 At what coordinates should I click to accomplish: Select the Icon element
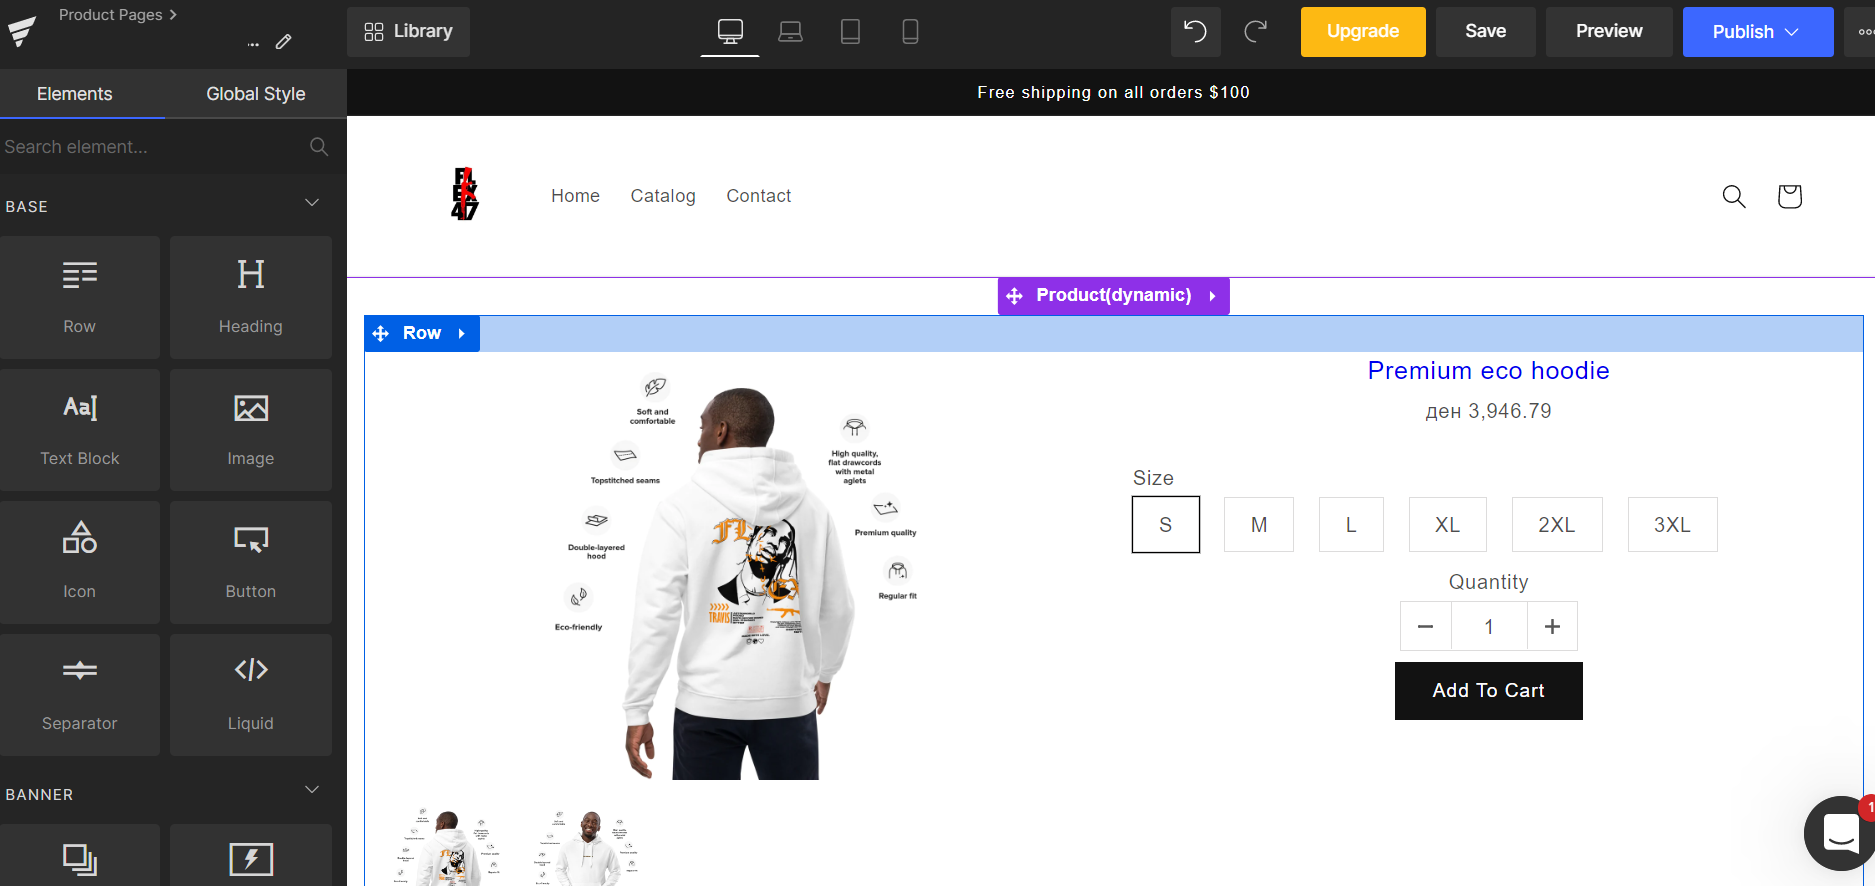(80, 562)
